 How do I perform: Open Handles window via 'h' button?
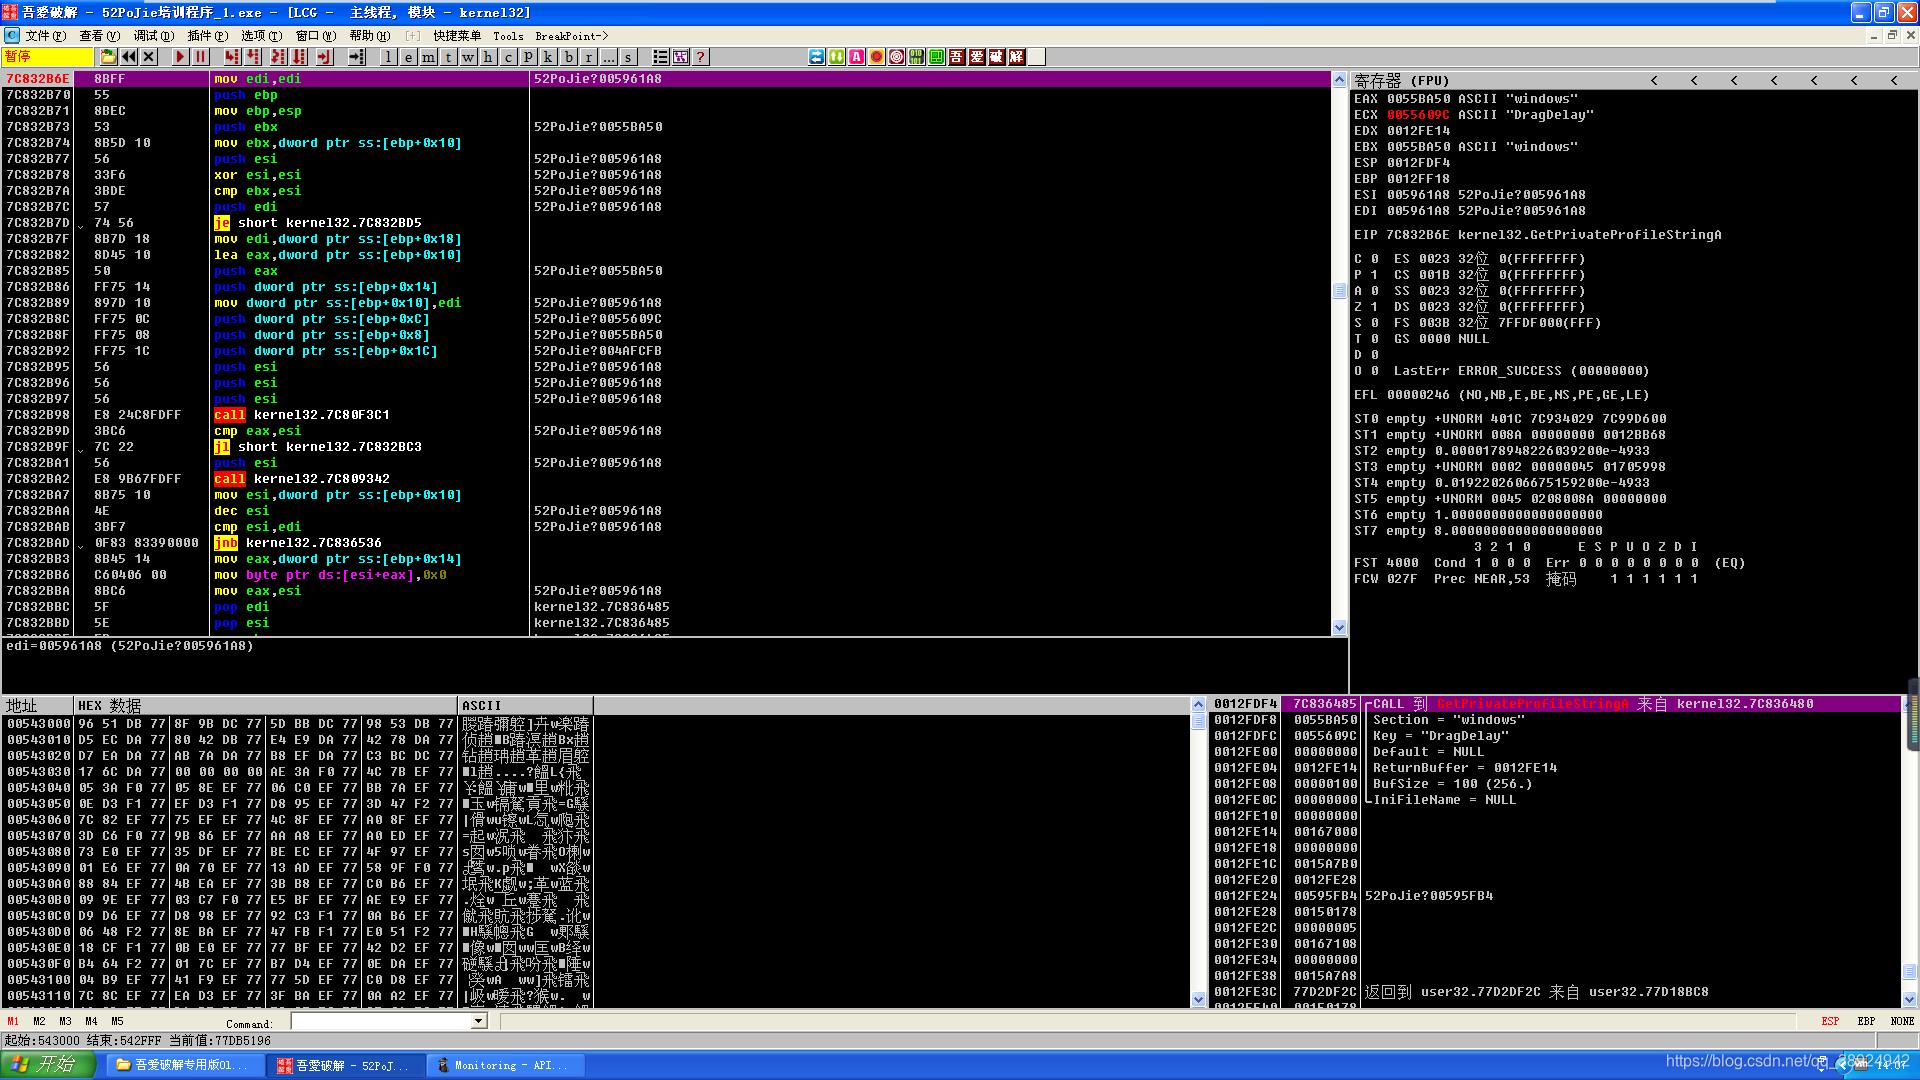coord(488,57)
